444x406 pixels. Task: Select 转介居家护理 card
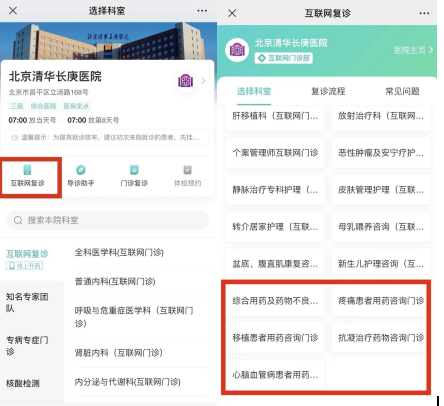click(275, 227)
